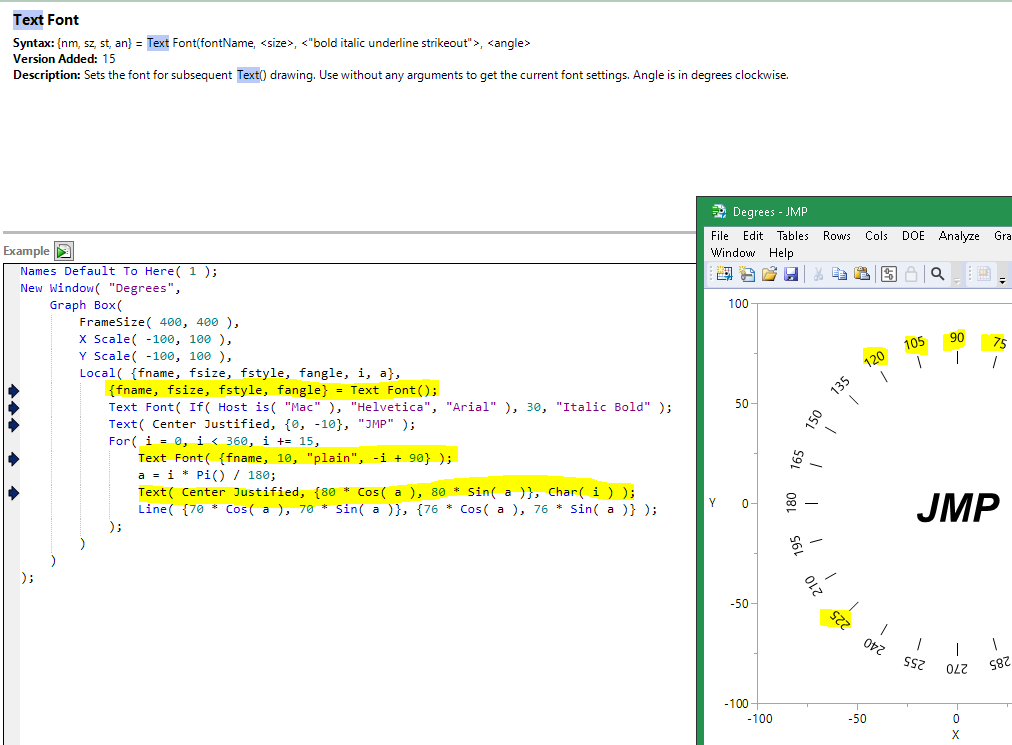Run the example script with the play icon
The width and height of the screenshot is (1012, 745).
(64, 251)
